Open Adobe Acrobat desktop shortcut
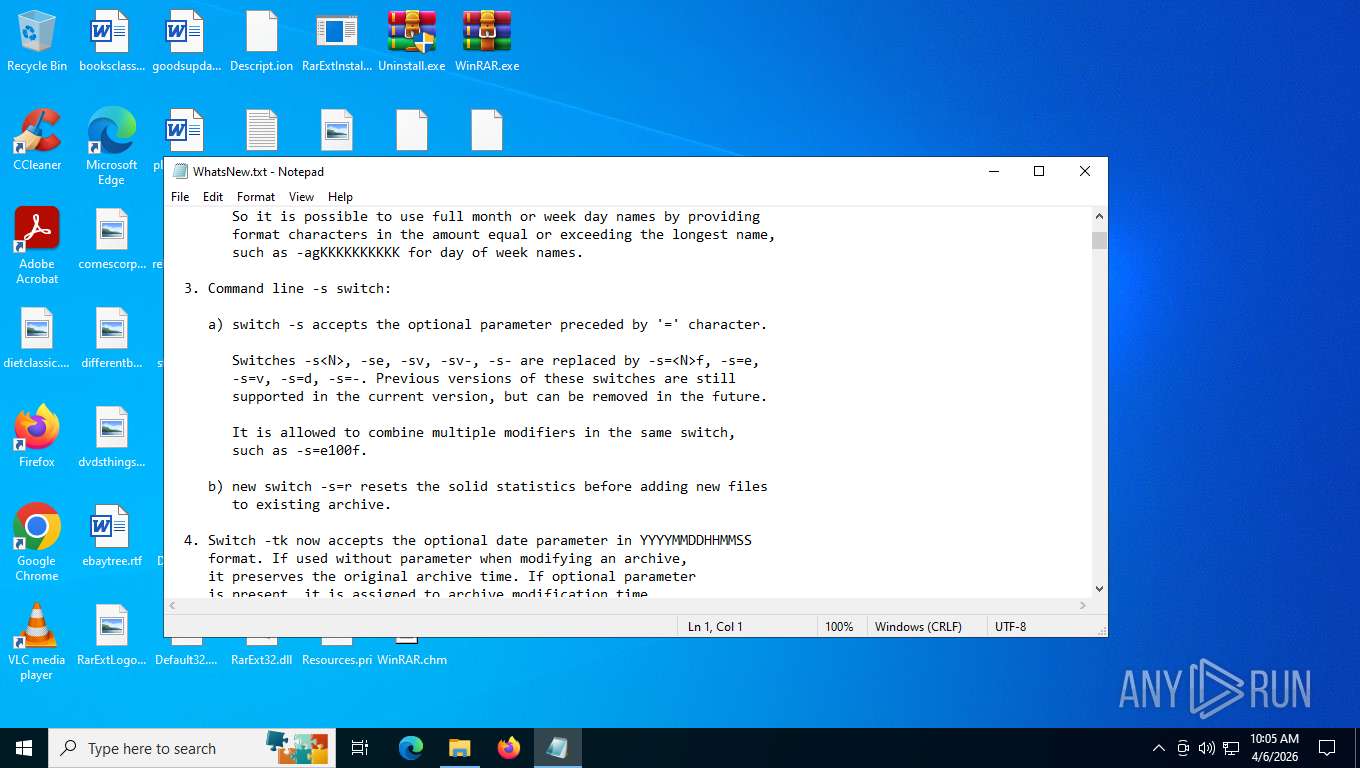1360x768 pixels. coord(37,246)
